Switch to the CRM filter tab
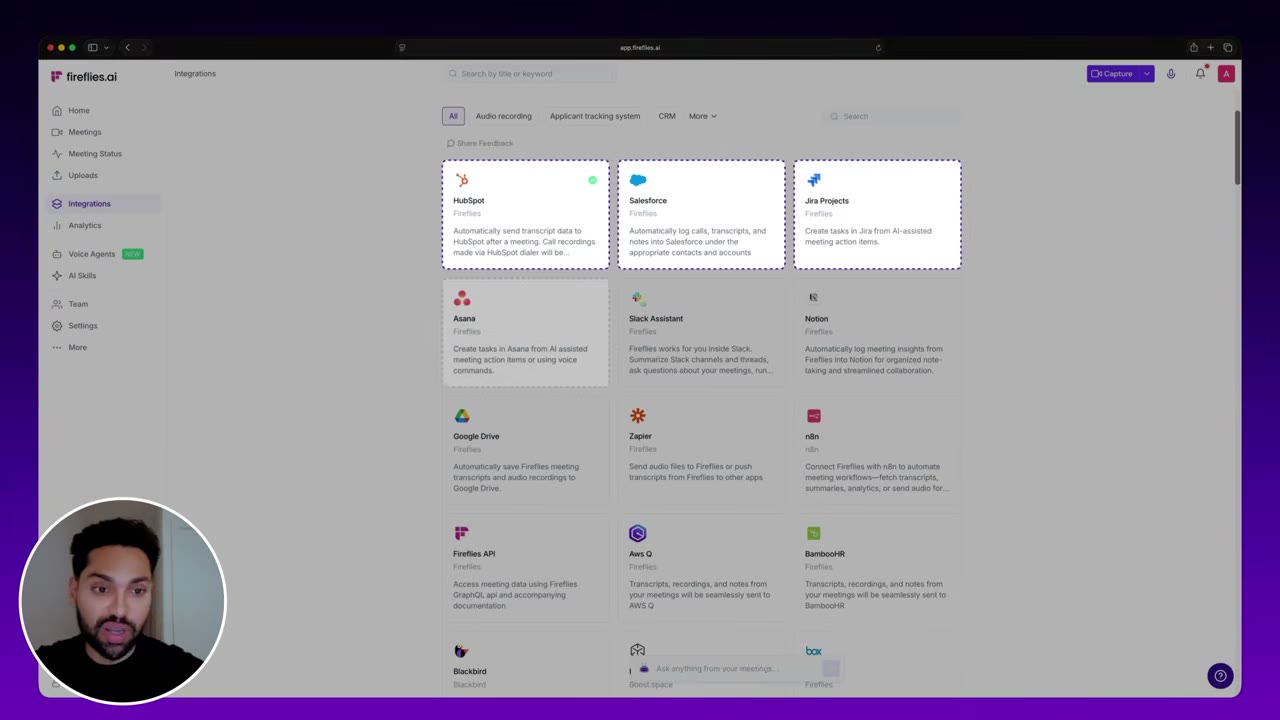Viewport: 1280px width, 720px height. pos(666,116)
